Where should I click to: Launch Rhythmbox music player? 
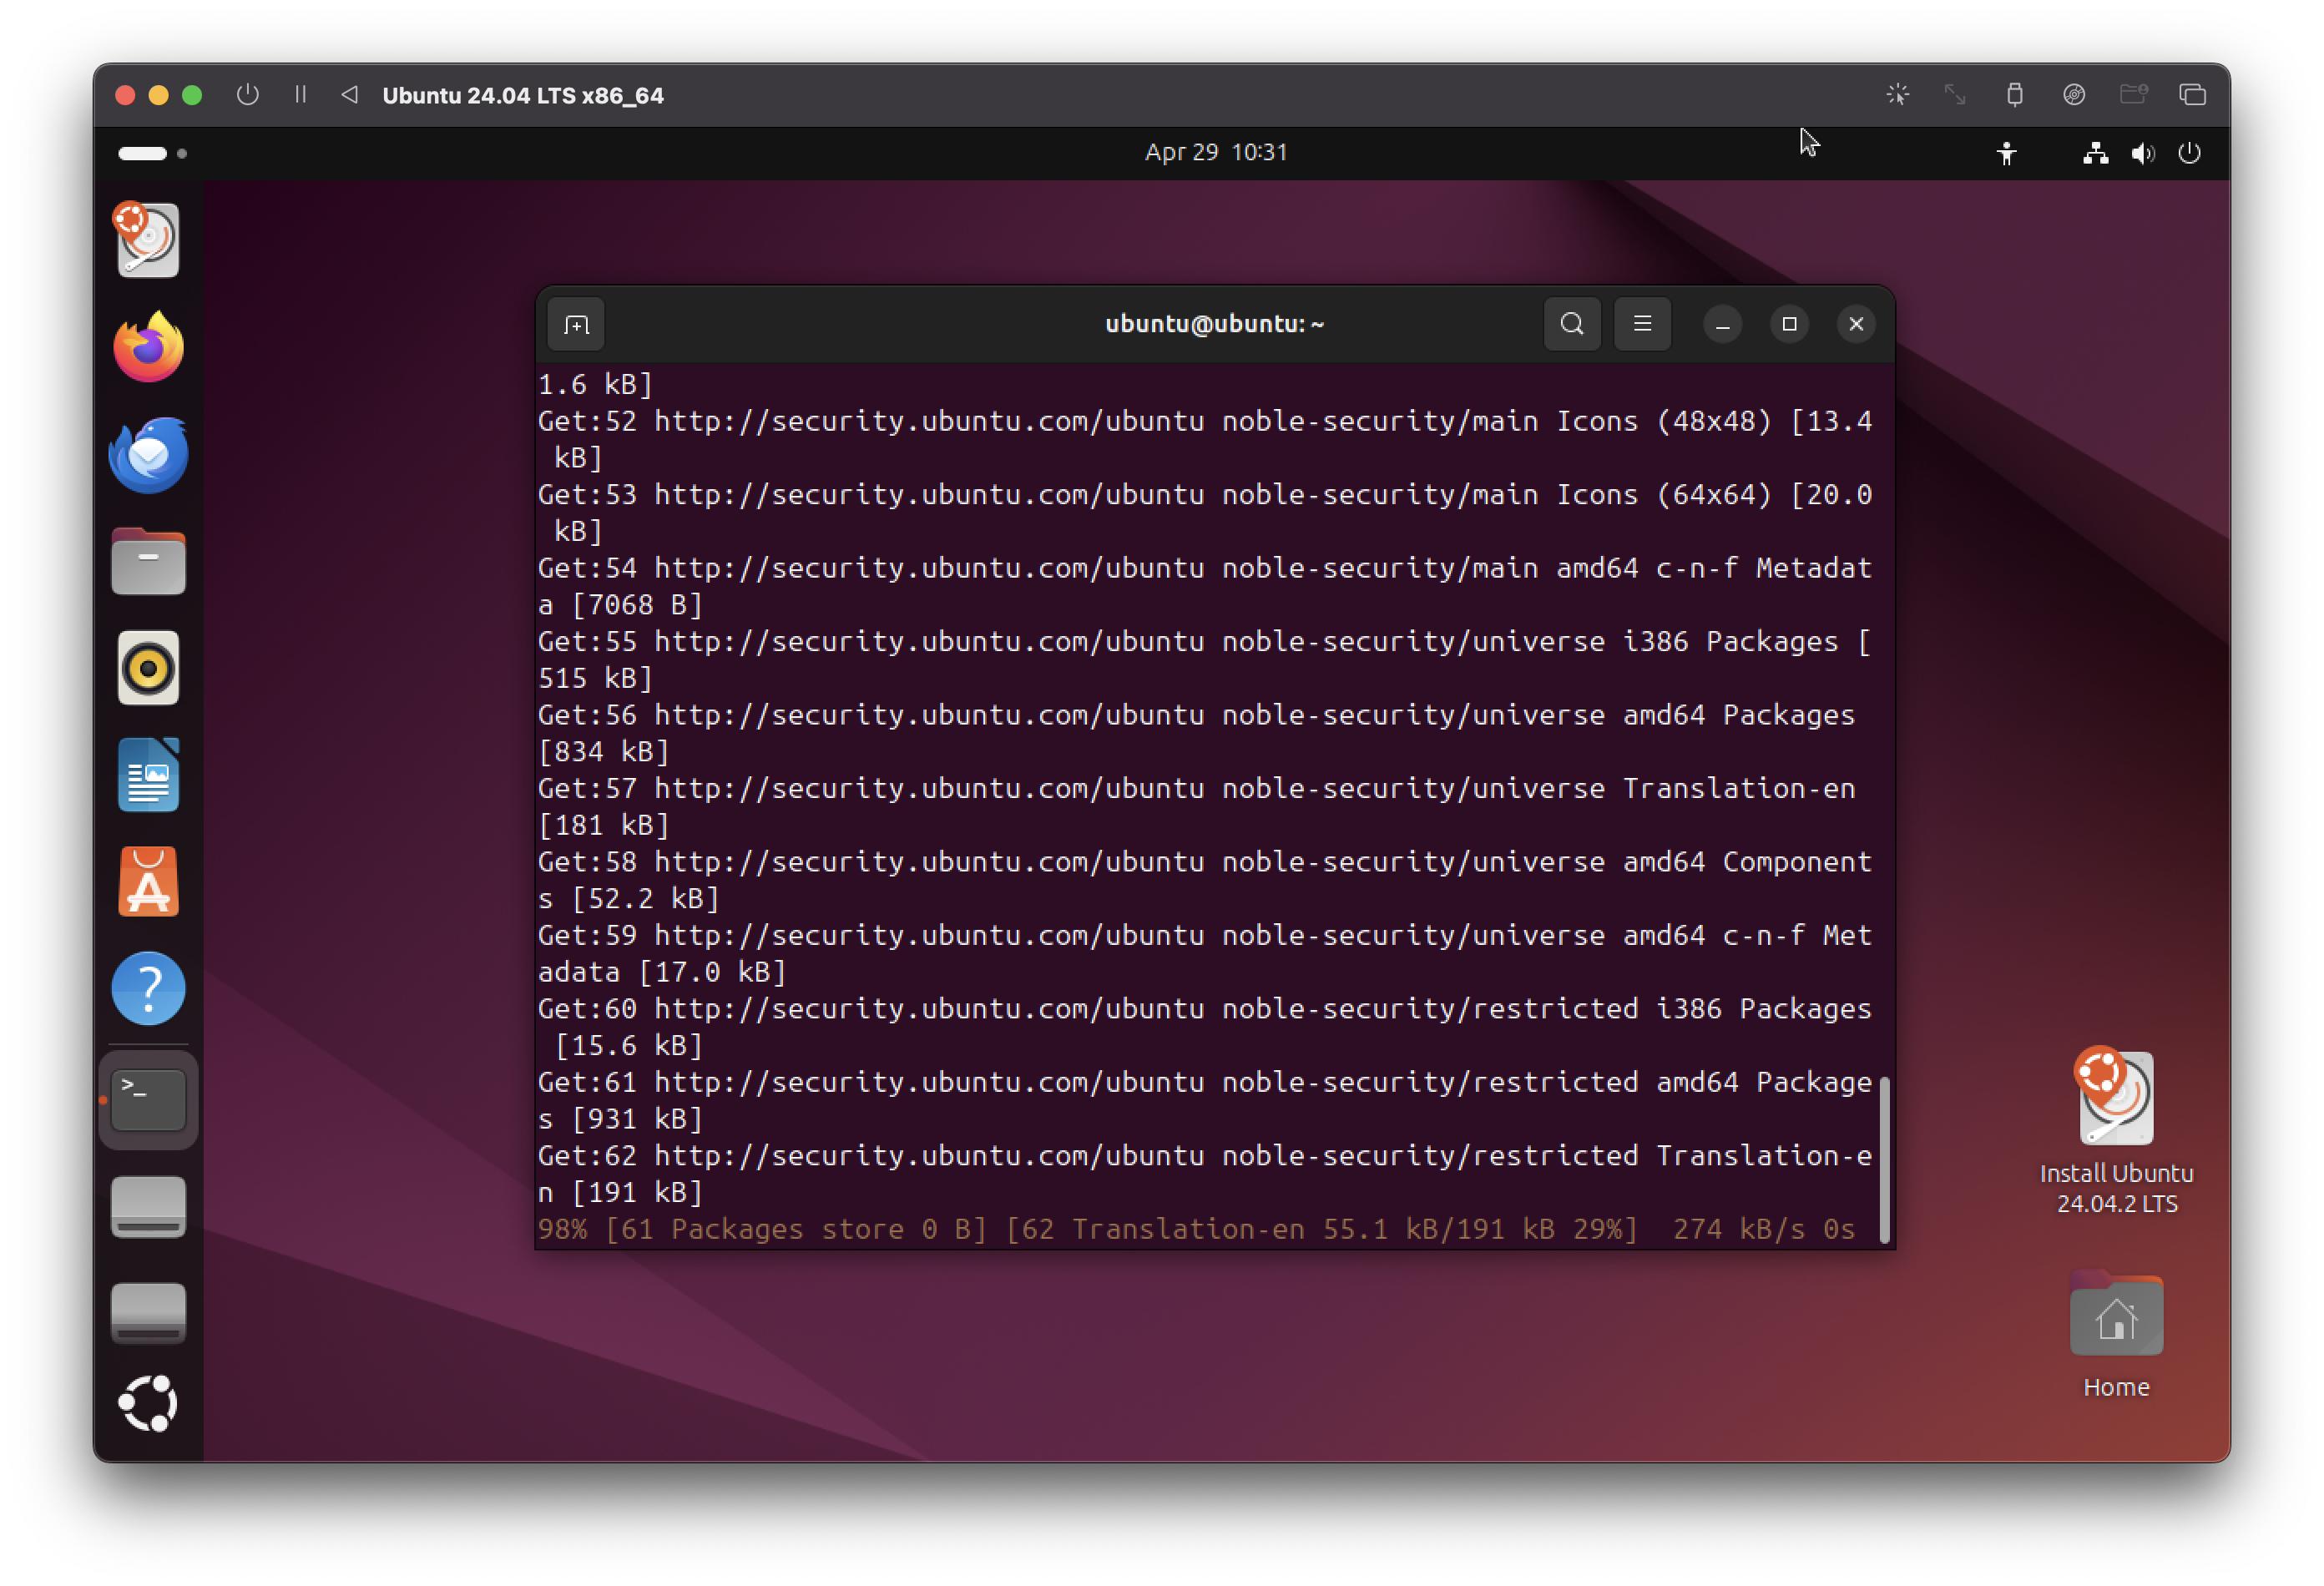coord(148,668)
